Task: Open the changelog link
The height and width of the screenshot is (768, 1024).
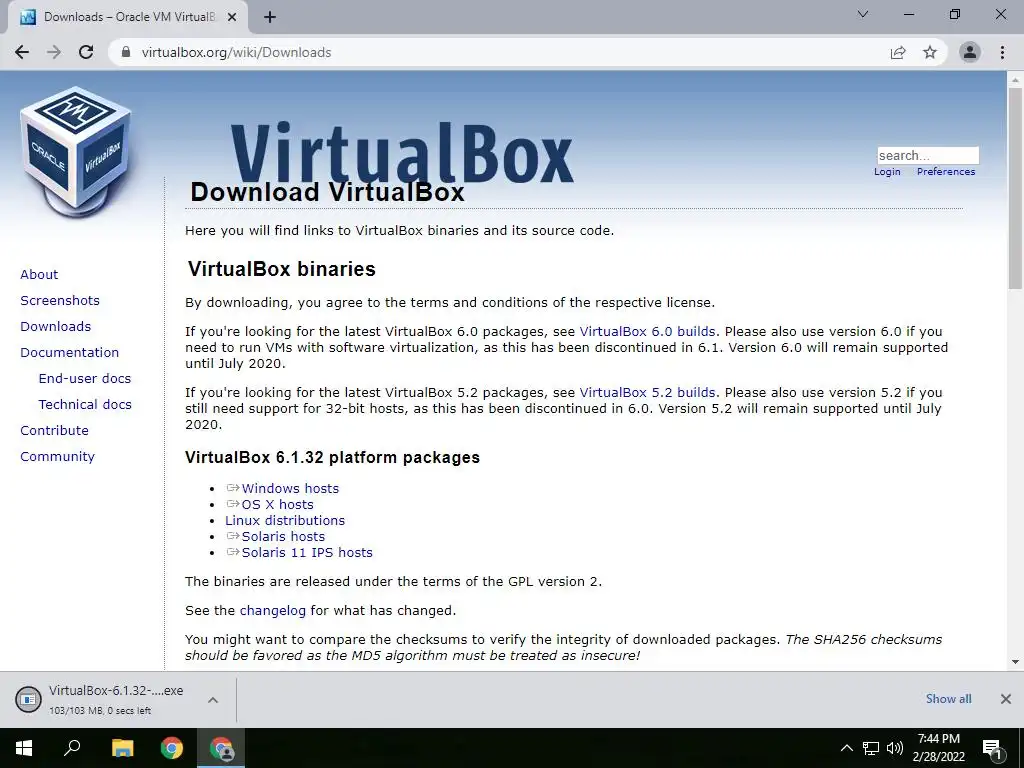Action: 272,611
